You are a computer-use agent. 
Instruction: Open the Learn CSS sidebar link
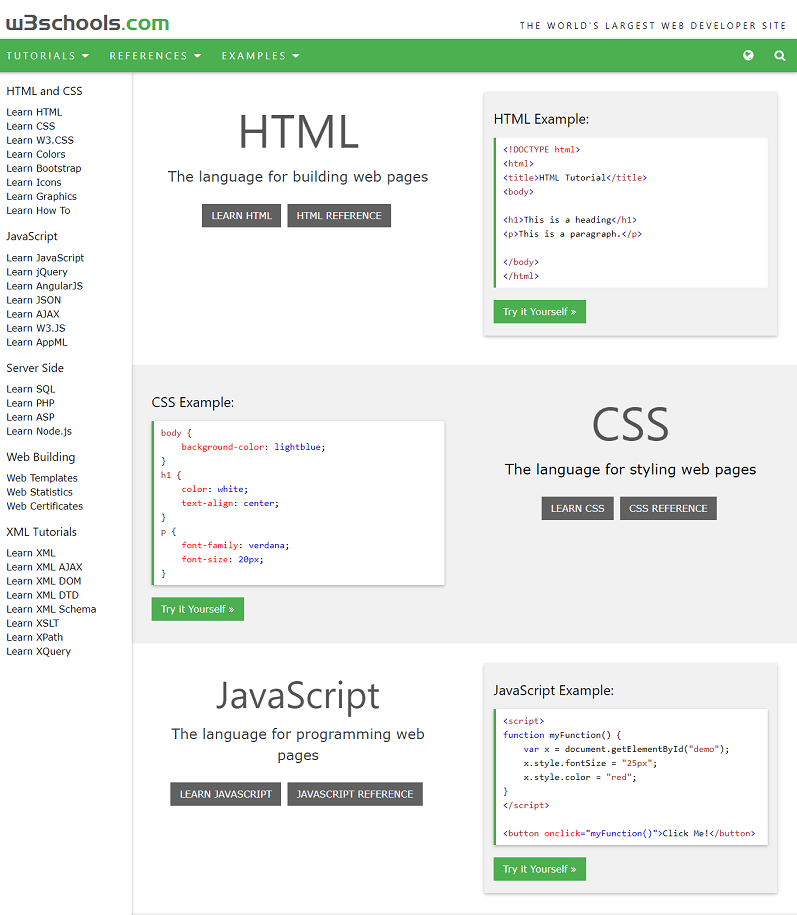(31, 126)
